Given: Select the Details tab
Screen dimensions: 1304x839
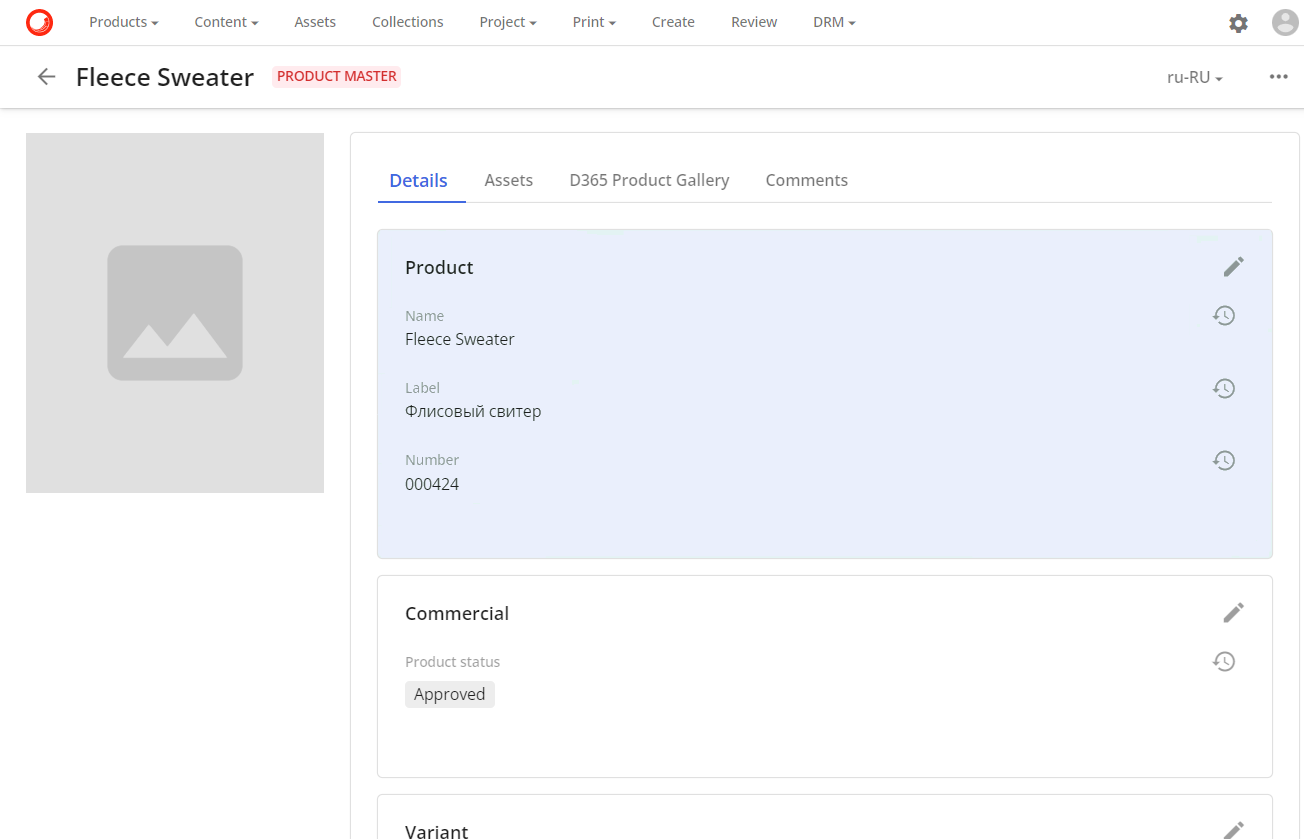Looking at the screenshot, I should click(419, 181).
